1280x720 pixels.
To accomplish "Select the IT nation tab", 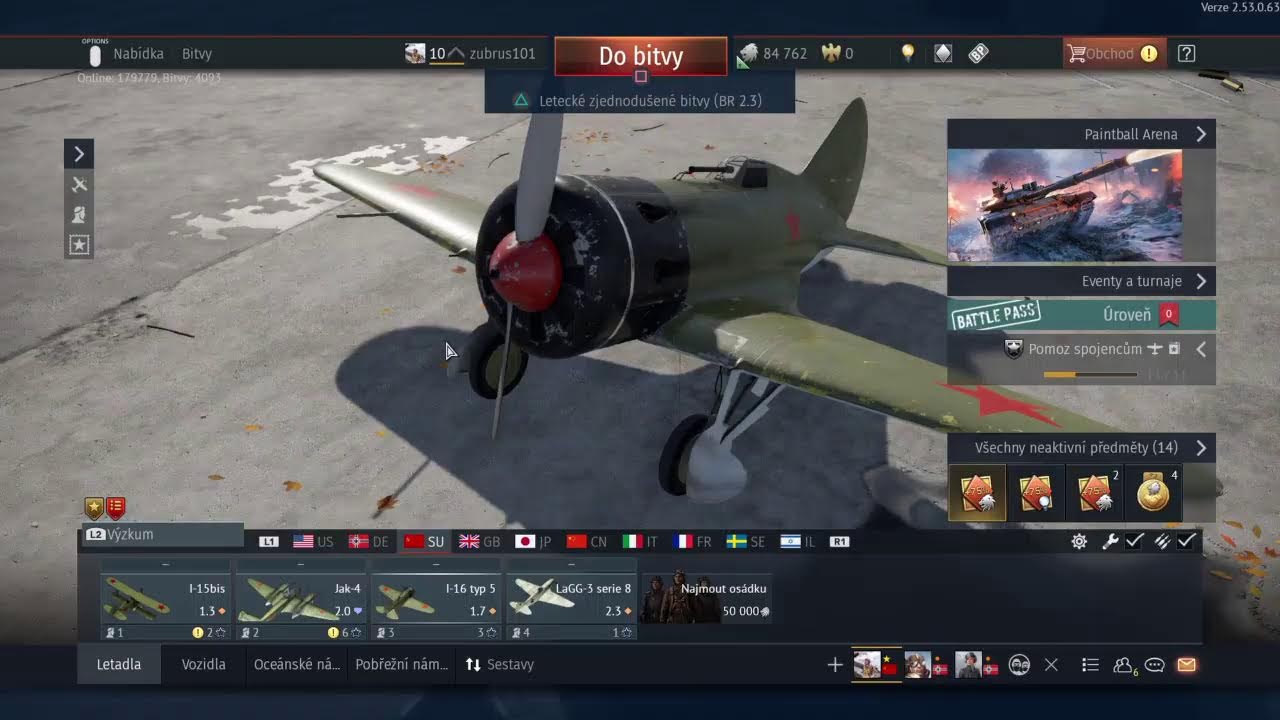I will (640, 541).
